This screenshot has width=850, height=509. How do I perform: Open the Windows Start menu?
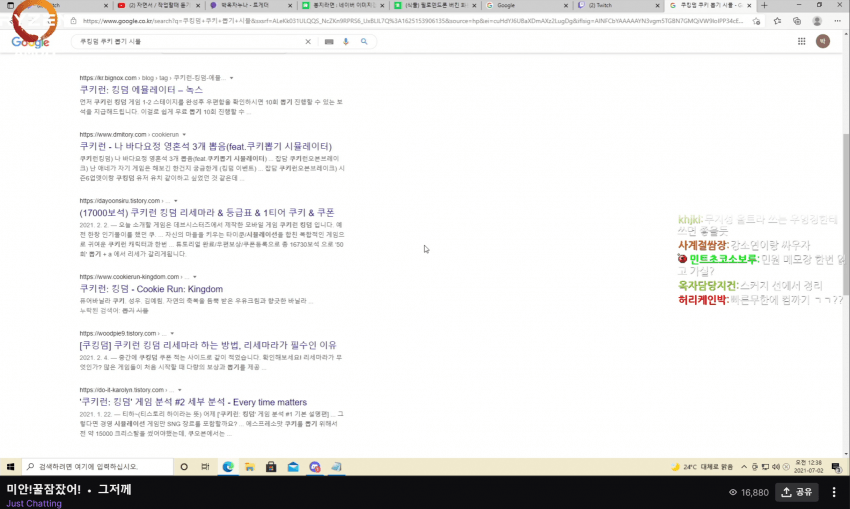pos(10,467)
